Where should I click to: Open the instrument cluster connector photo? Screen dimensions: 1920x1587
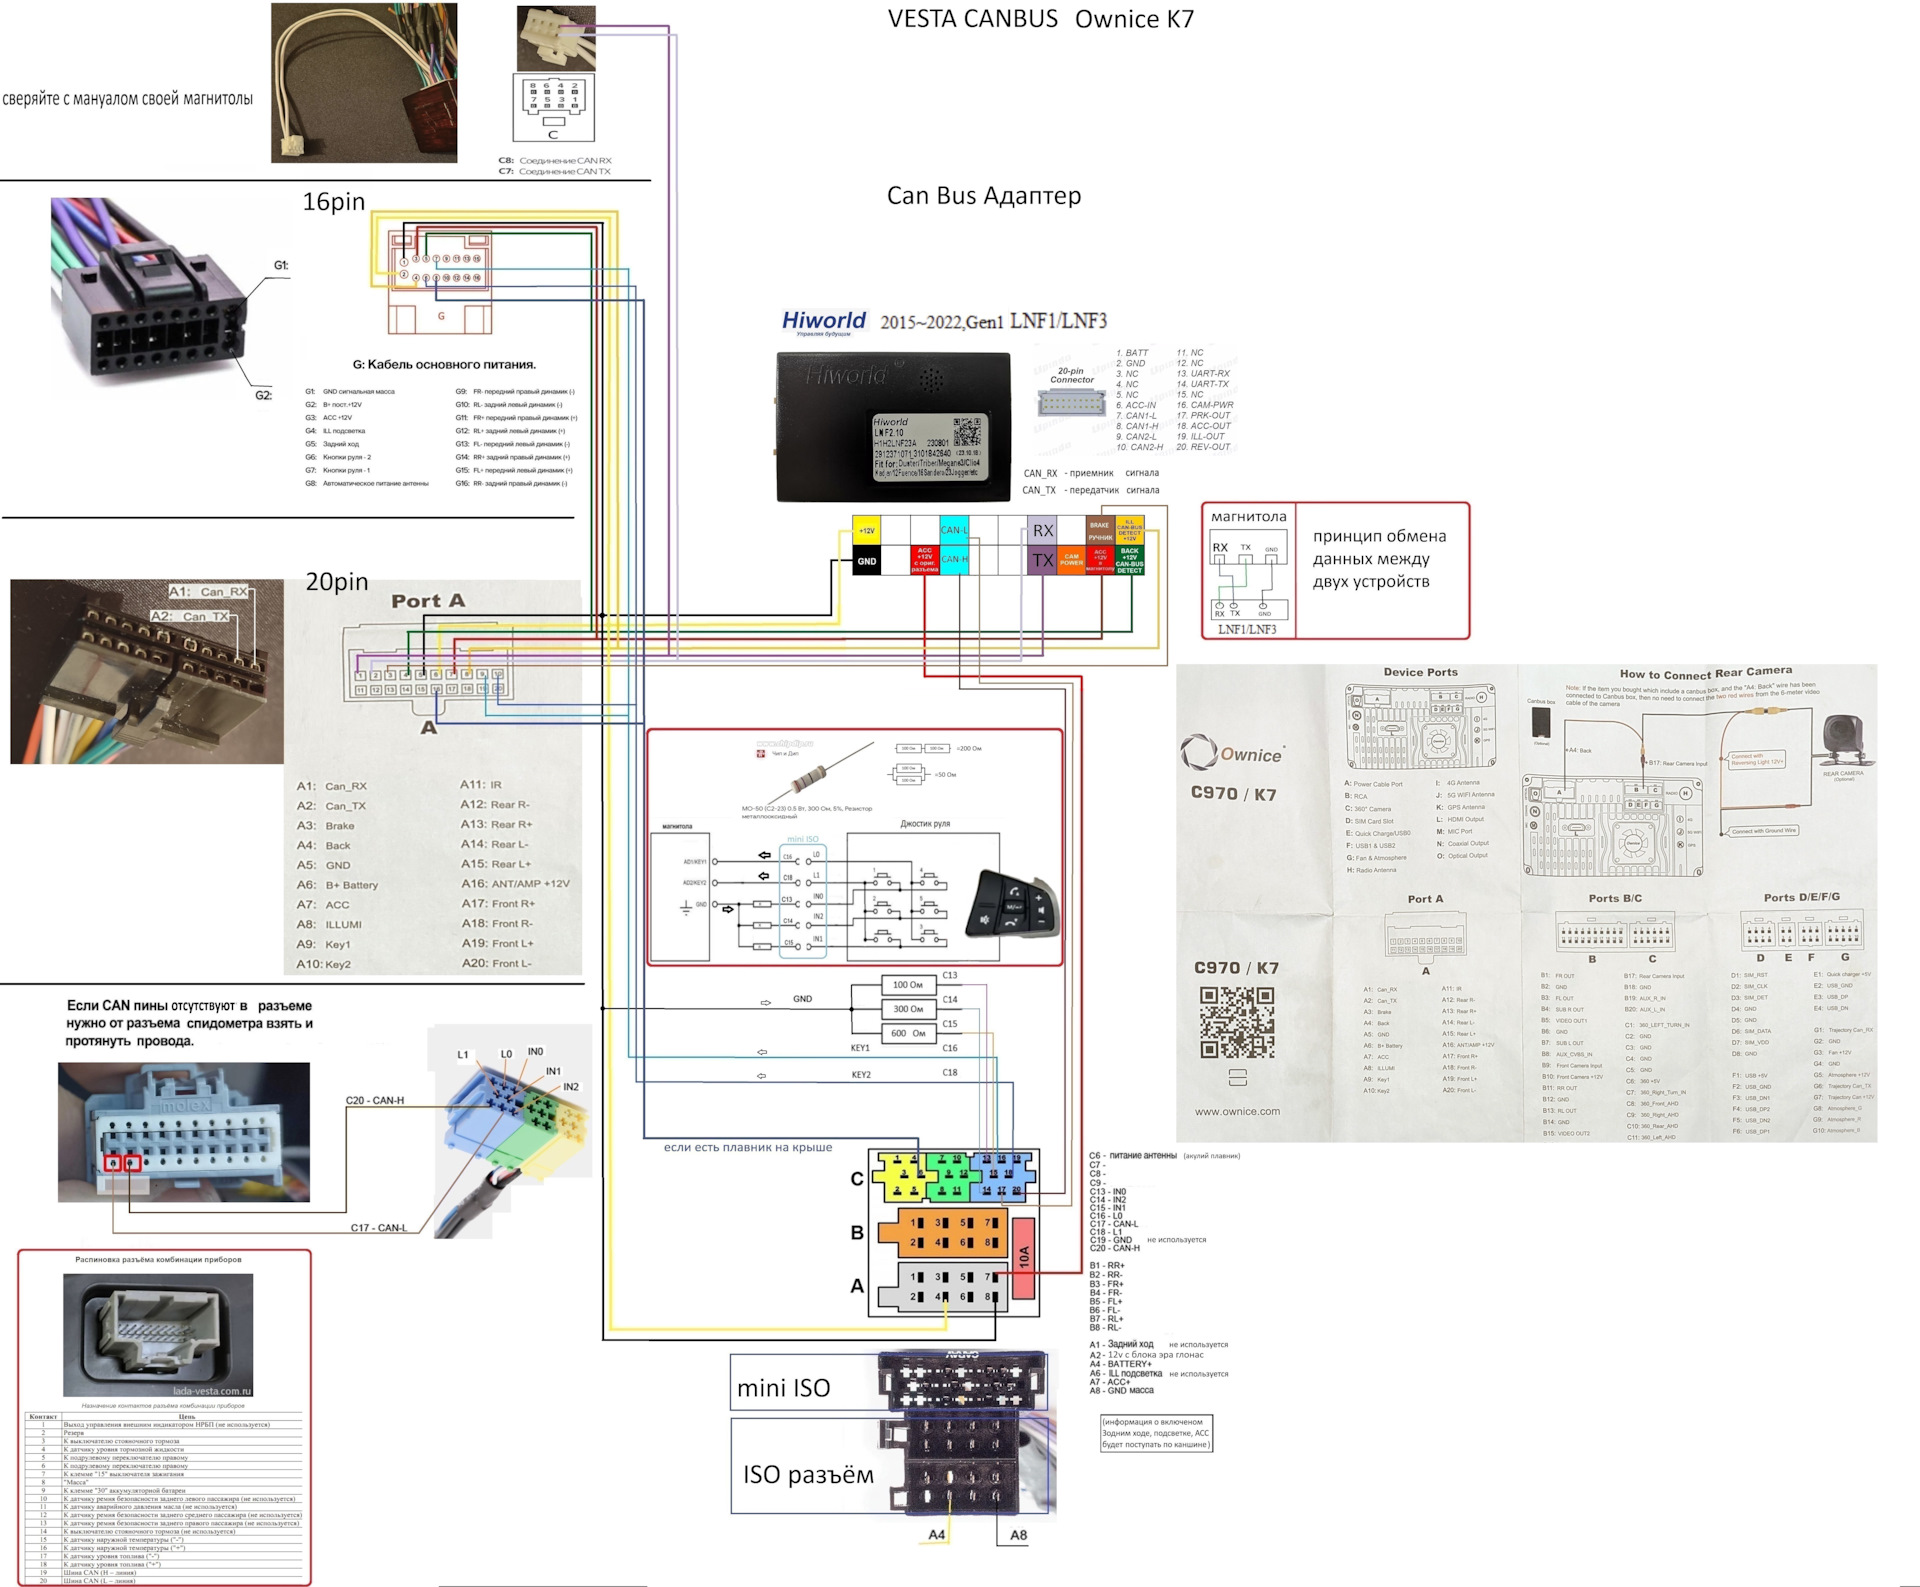158,1335
